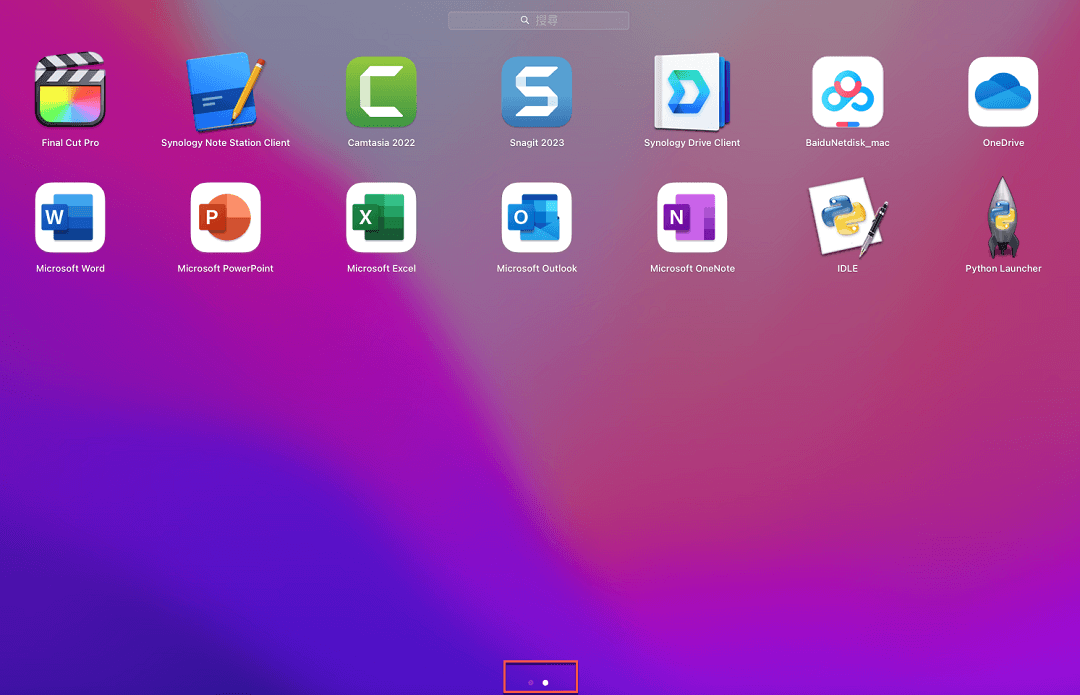
Task: Open the Microsoft PowerPoint app icon
Action: (225, 218)
